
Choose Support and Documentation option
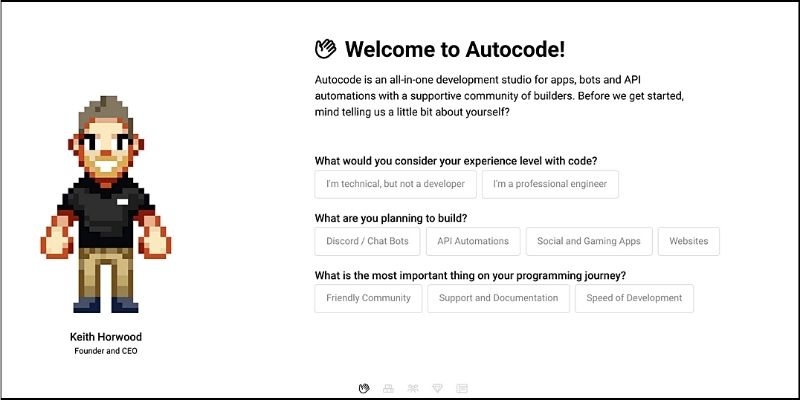[498, 298]
